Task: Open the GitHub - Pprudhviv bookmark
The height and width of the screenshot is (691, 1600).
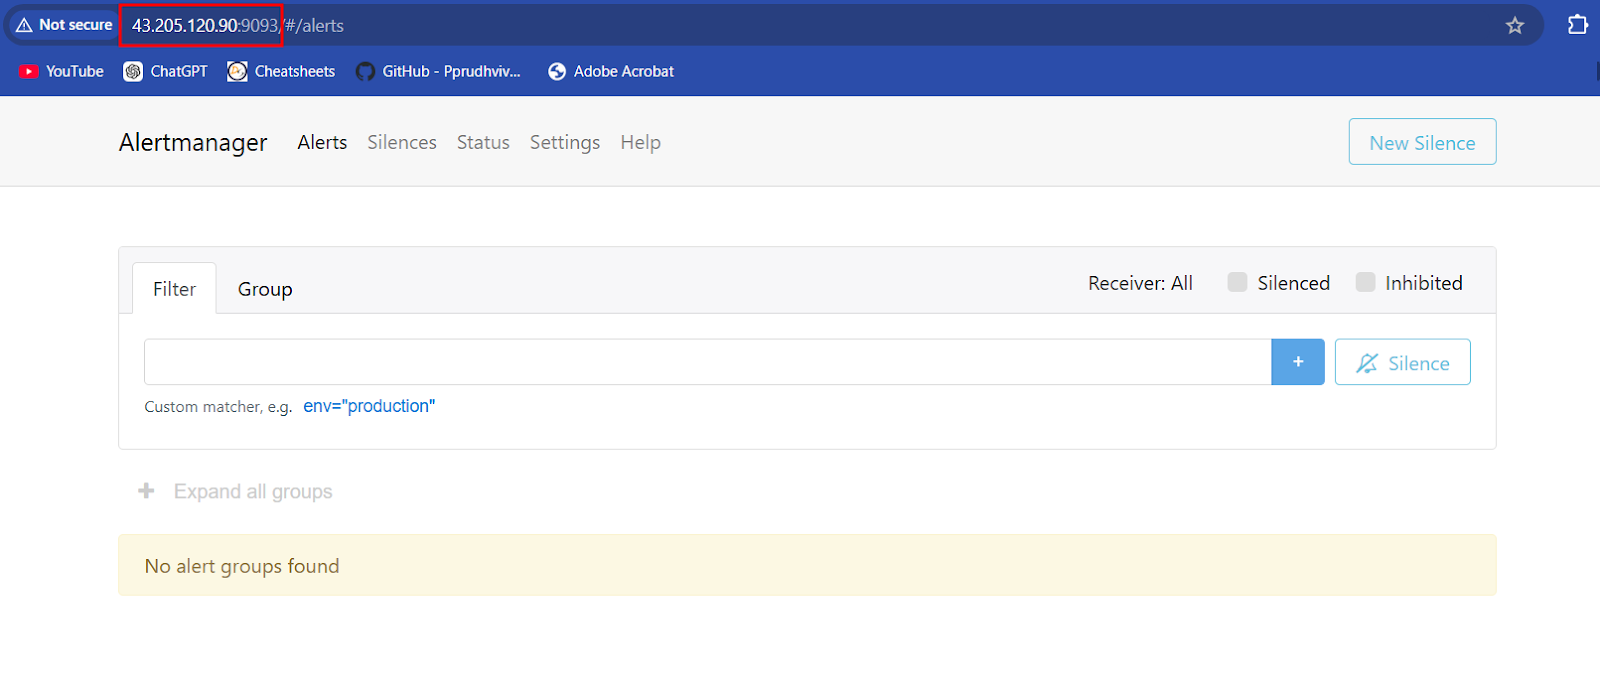Action: (438, 71)
